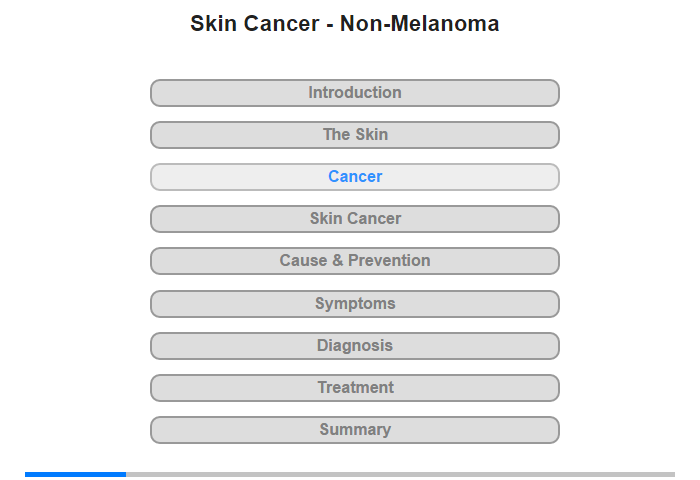The width and height of the screenshot is (700, 480).
Task: Pick The Skin chapter bar
Action: (355, 135)
